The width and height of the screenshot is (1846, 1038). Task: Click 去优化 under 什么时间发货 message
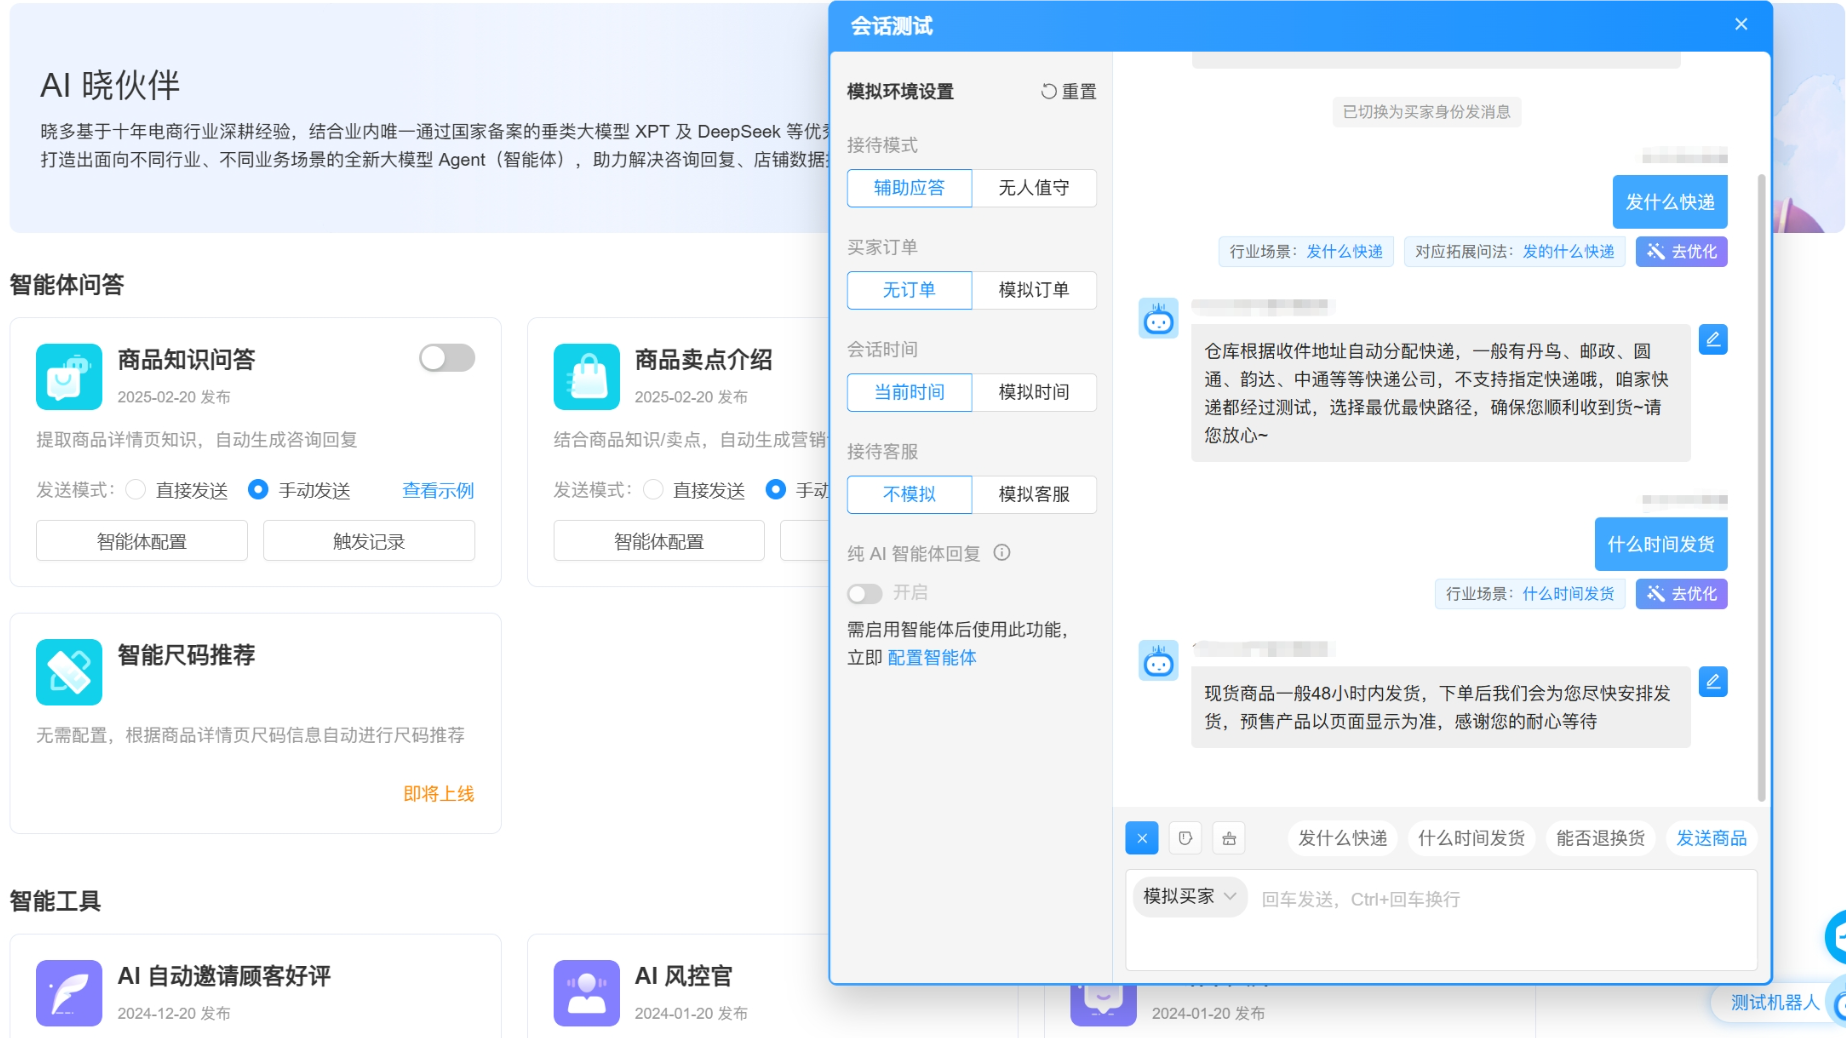pyautogui.click(x=1681, y=594)
